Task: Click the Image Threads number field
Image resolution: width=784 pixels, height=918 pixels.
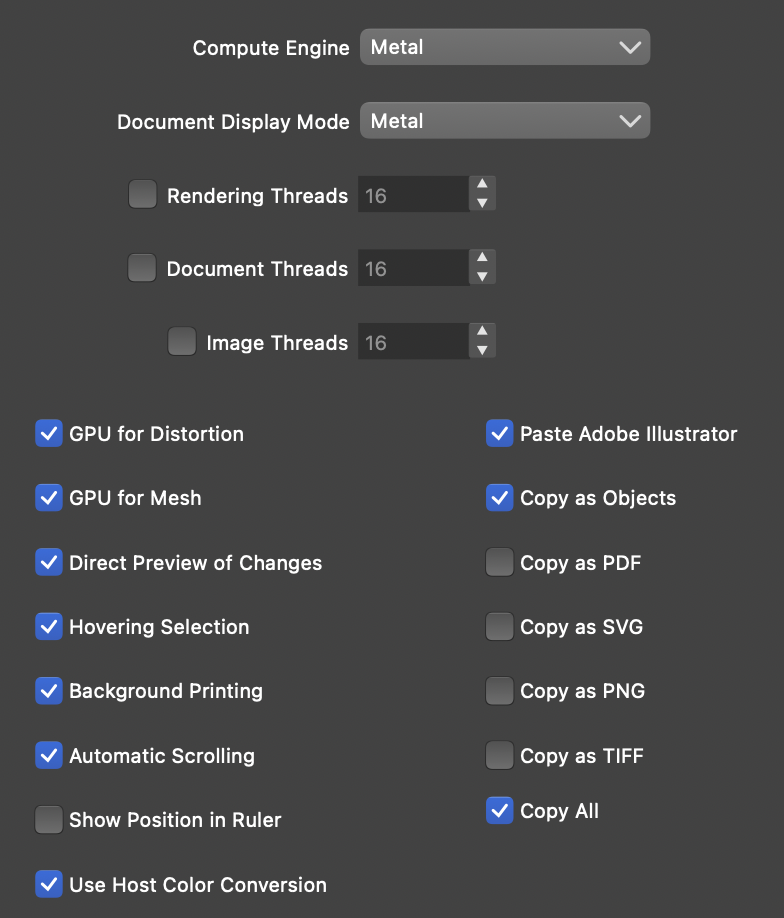Action: pos(413,342)
